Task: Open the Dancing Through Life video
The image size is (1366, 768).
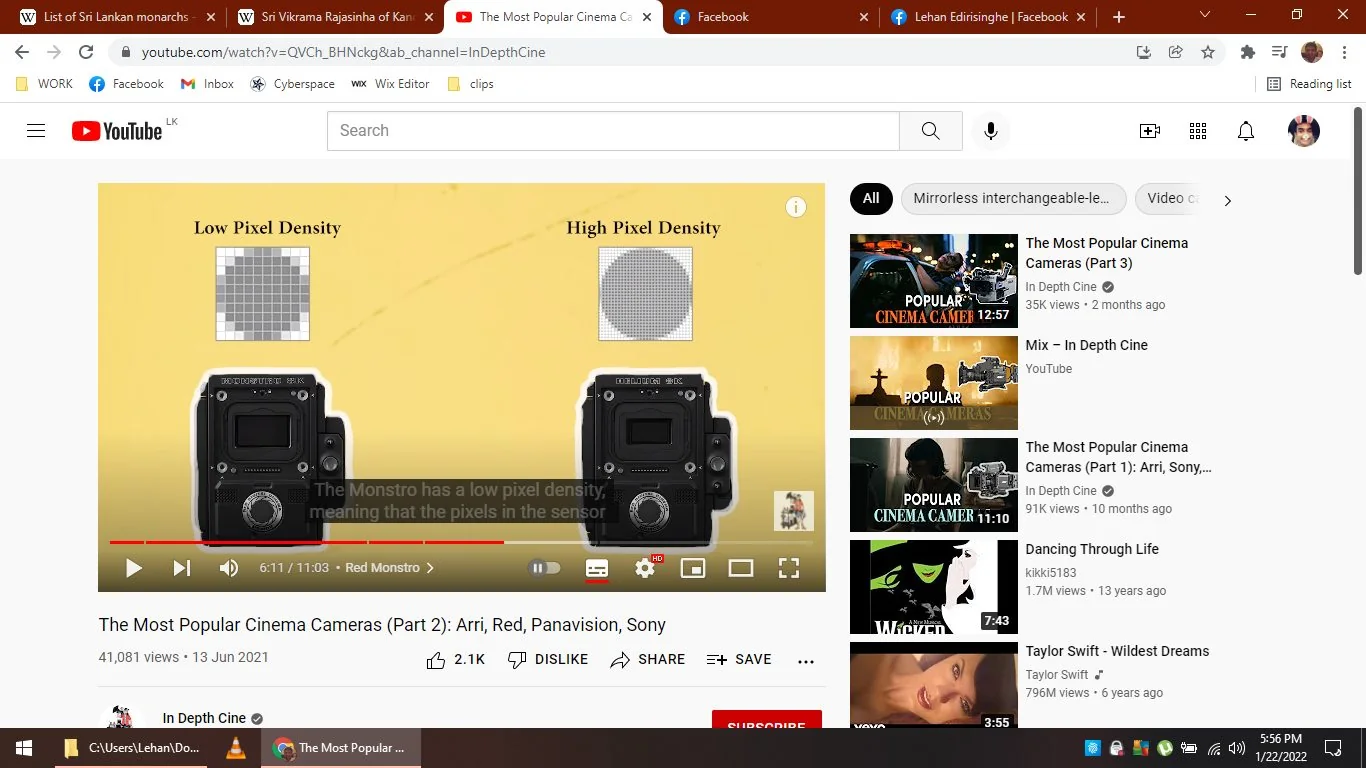Action: coord(1092,549)
